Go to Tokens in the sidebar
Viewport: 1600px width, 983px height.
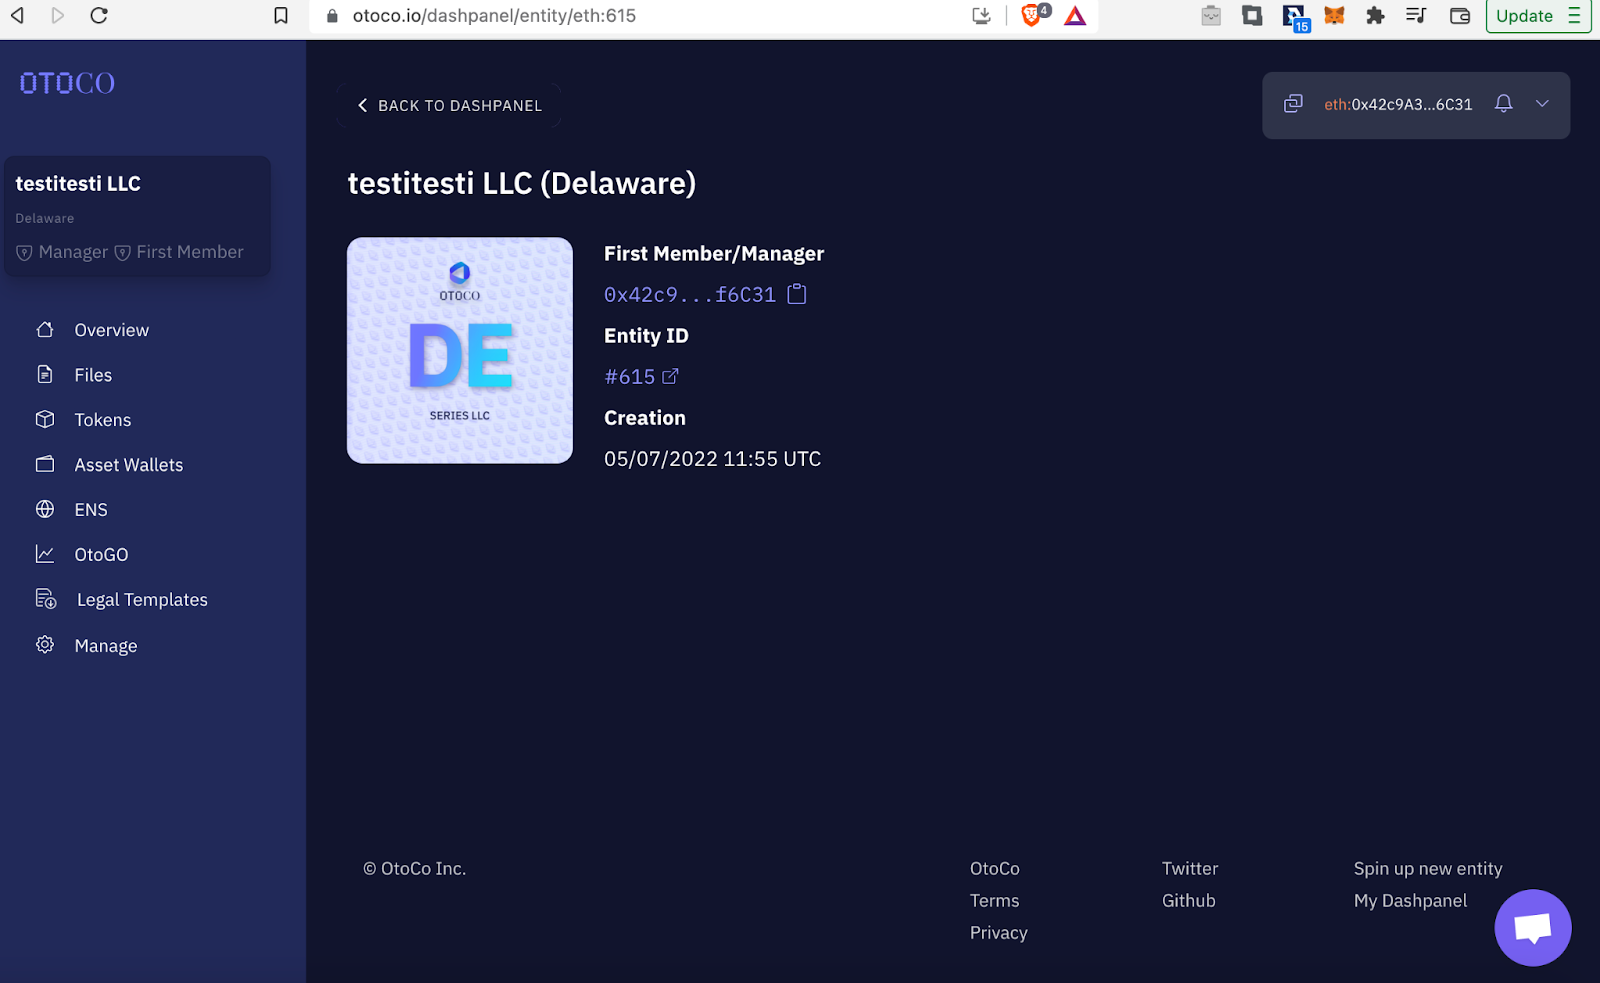click(102, 420)
